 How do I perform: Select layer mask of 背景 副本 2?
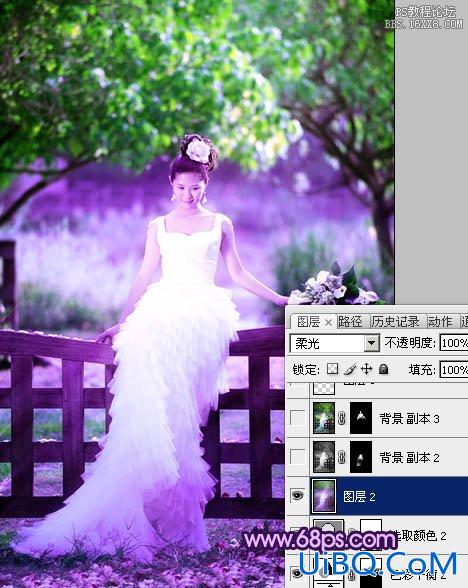tap(361, 457)
